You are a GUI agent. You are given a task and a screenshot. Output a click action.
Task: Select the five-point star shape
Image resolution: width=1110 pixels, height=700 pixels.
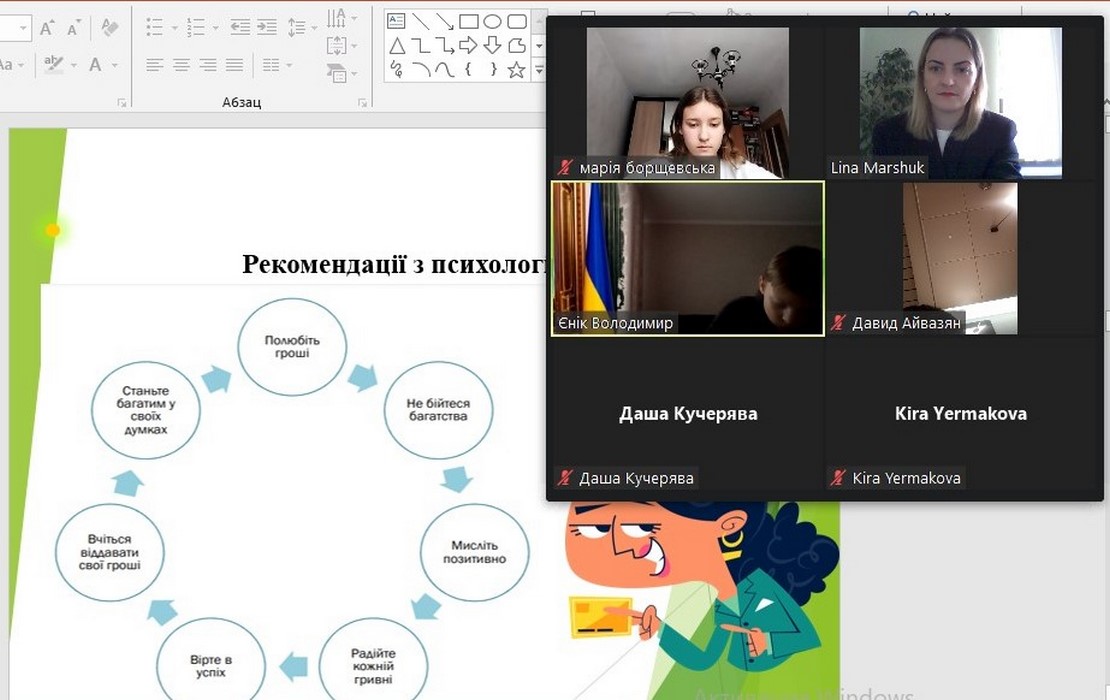pos(516,69)
